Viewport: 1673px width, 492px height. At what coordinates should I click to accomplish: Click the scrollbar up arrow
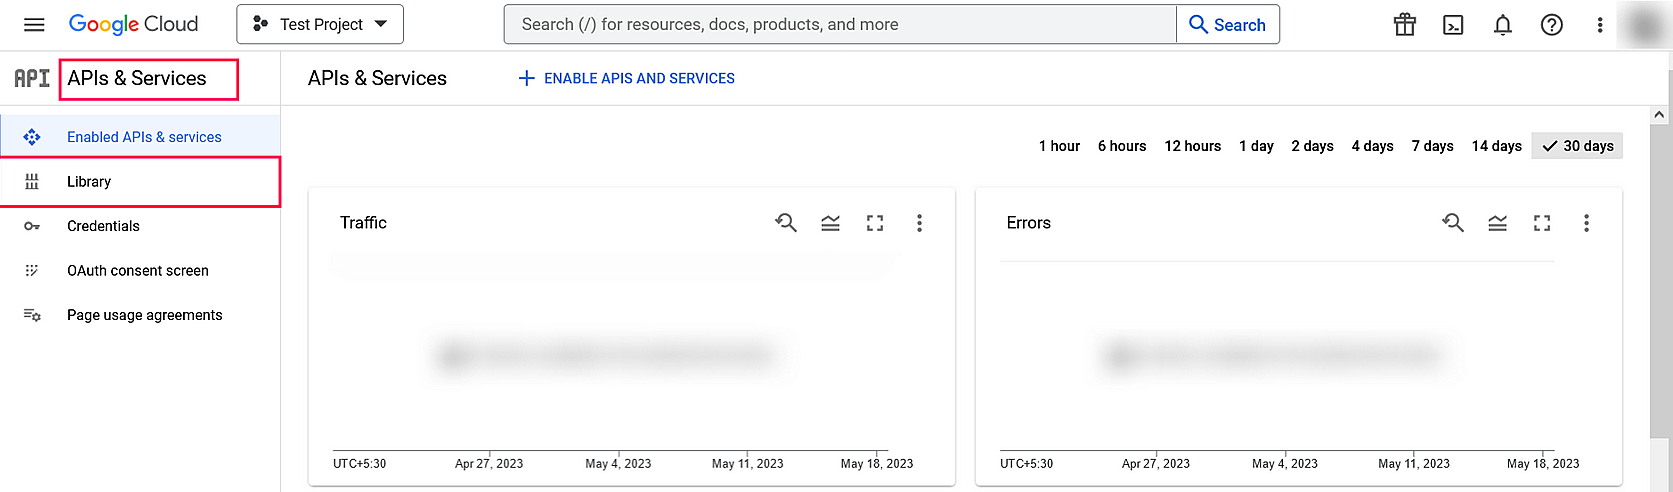1659,115
